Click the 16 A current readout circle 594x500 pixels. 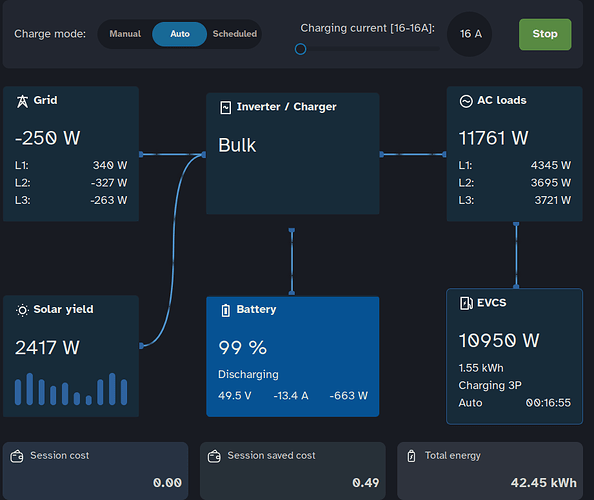click(470, 34)
